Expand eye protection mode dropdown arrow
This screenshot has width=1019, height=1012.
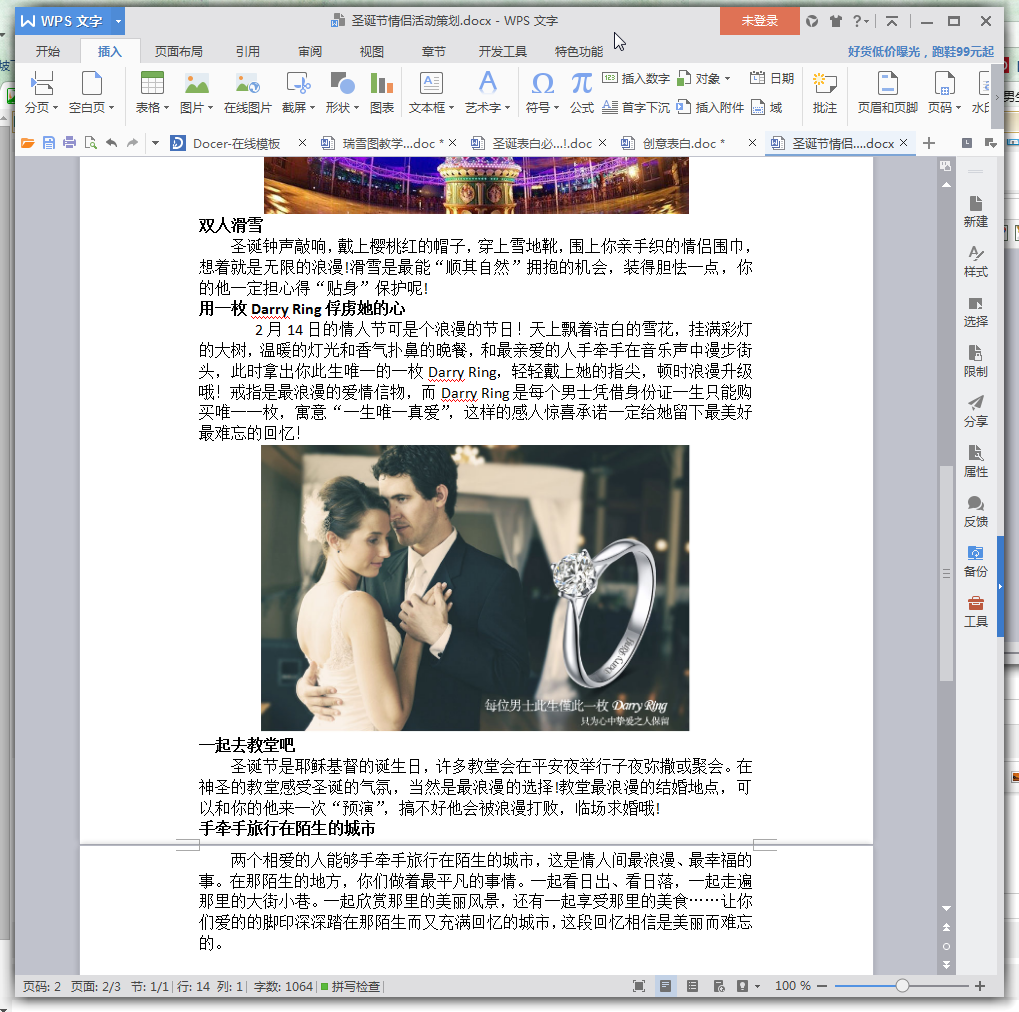757,987
